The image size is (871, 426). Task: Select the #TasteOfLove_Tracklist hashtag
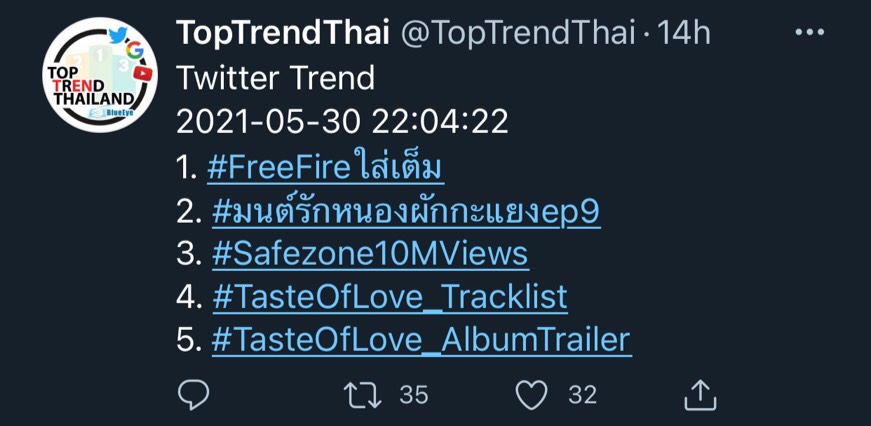click(x=390, y=298)
